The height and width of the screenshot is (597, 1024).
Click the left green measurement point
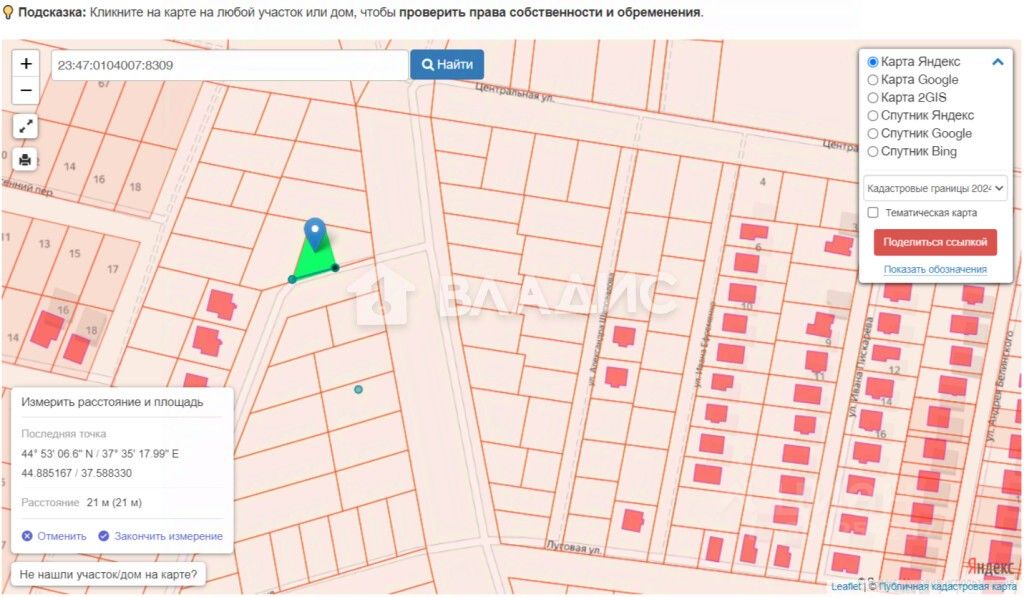pos(292,280)
